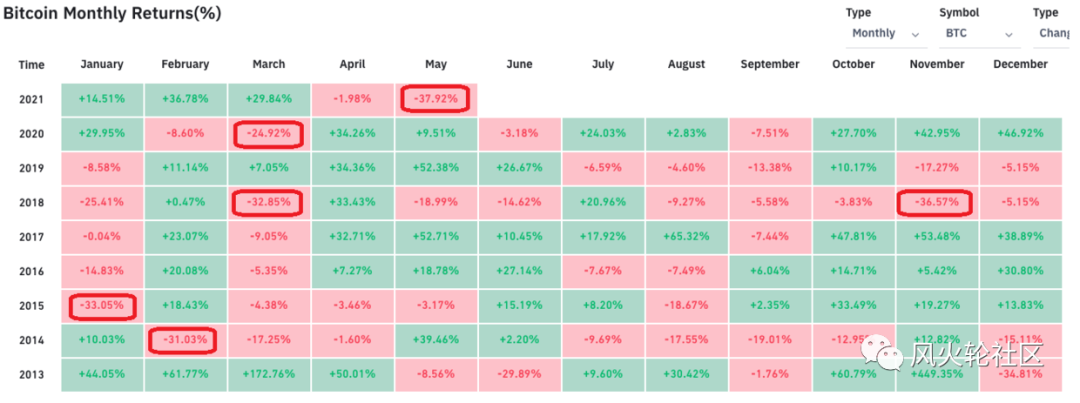Select the circled November 2018 -36.57% cell
Viewport: 1080px width, 403px height.
pyautogui.click(x=936, y=204)
